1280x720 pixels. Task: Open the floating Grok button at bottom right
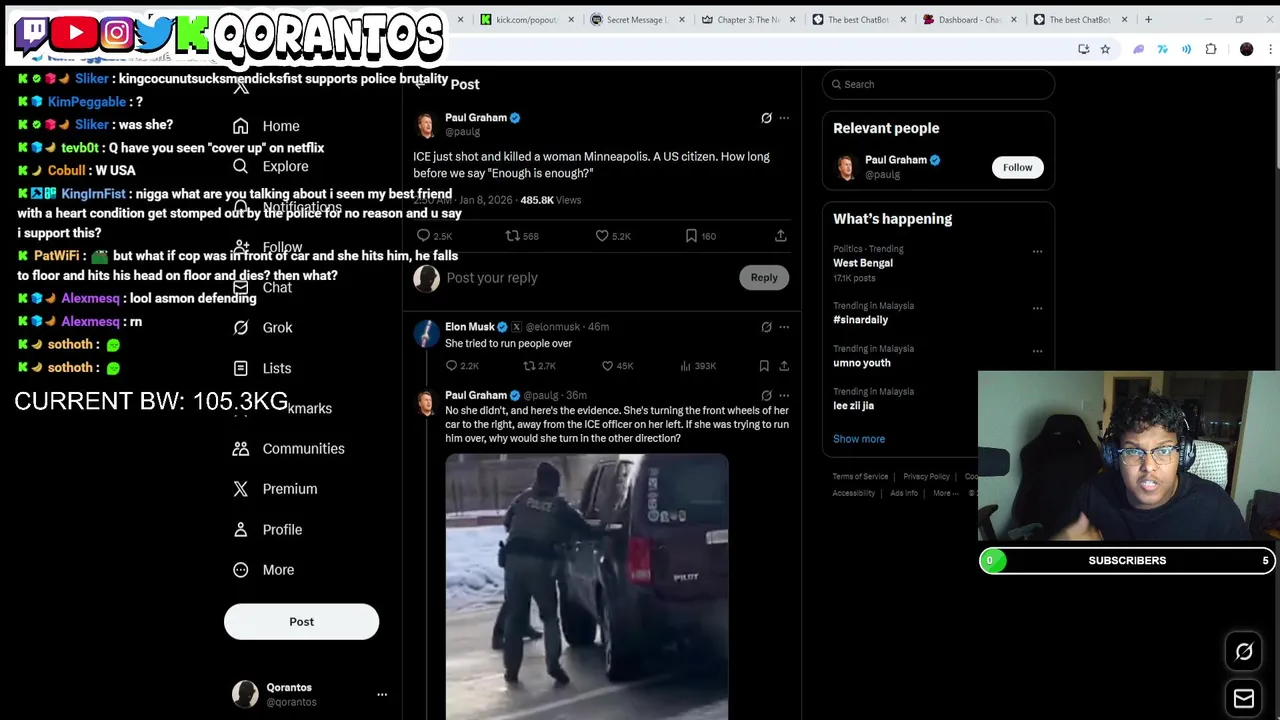(x=1244, y=652)
